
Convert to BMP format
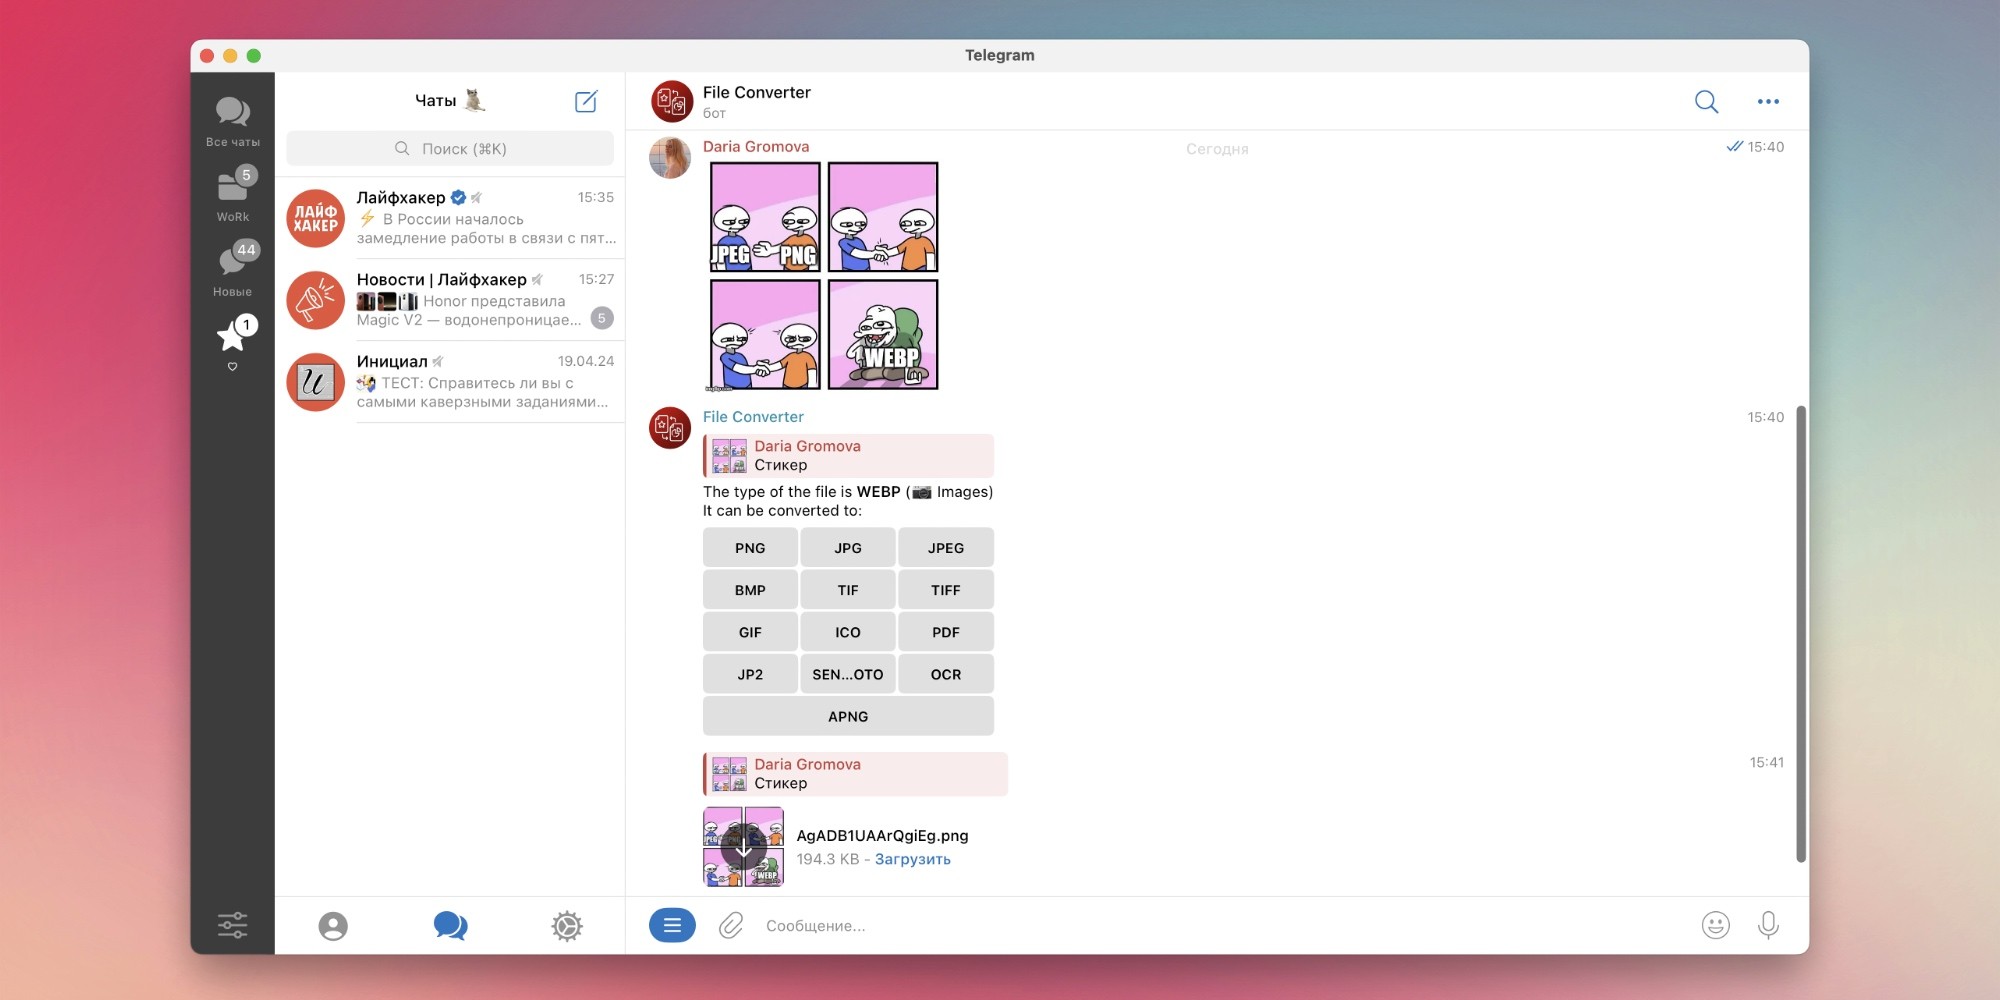(x=750, y=590)
